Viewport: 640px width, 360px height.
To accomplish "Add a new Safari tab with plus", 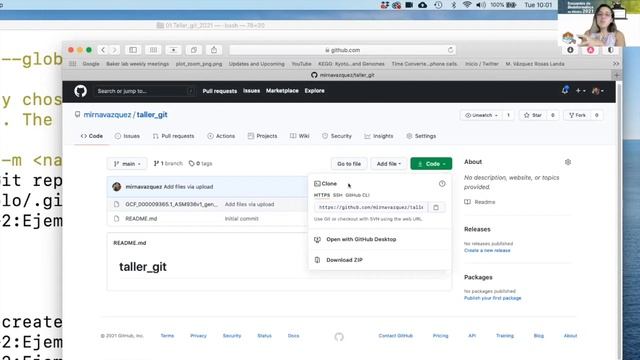I will pyautogui.click(x=617, y=75).
